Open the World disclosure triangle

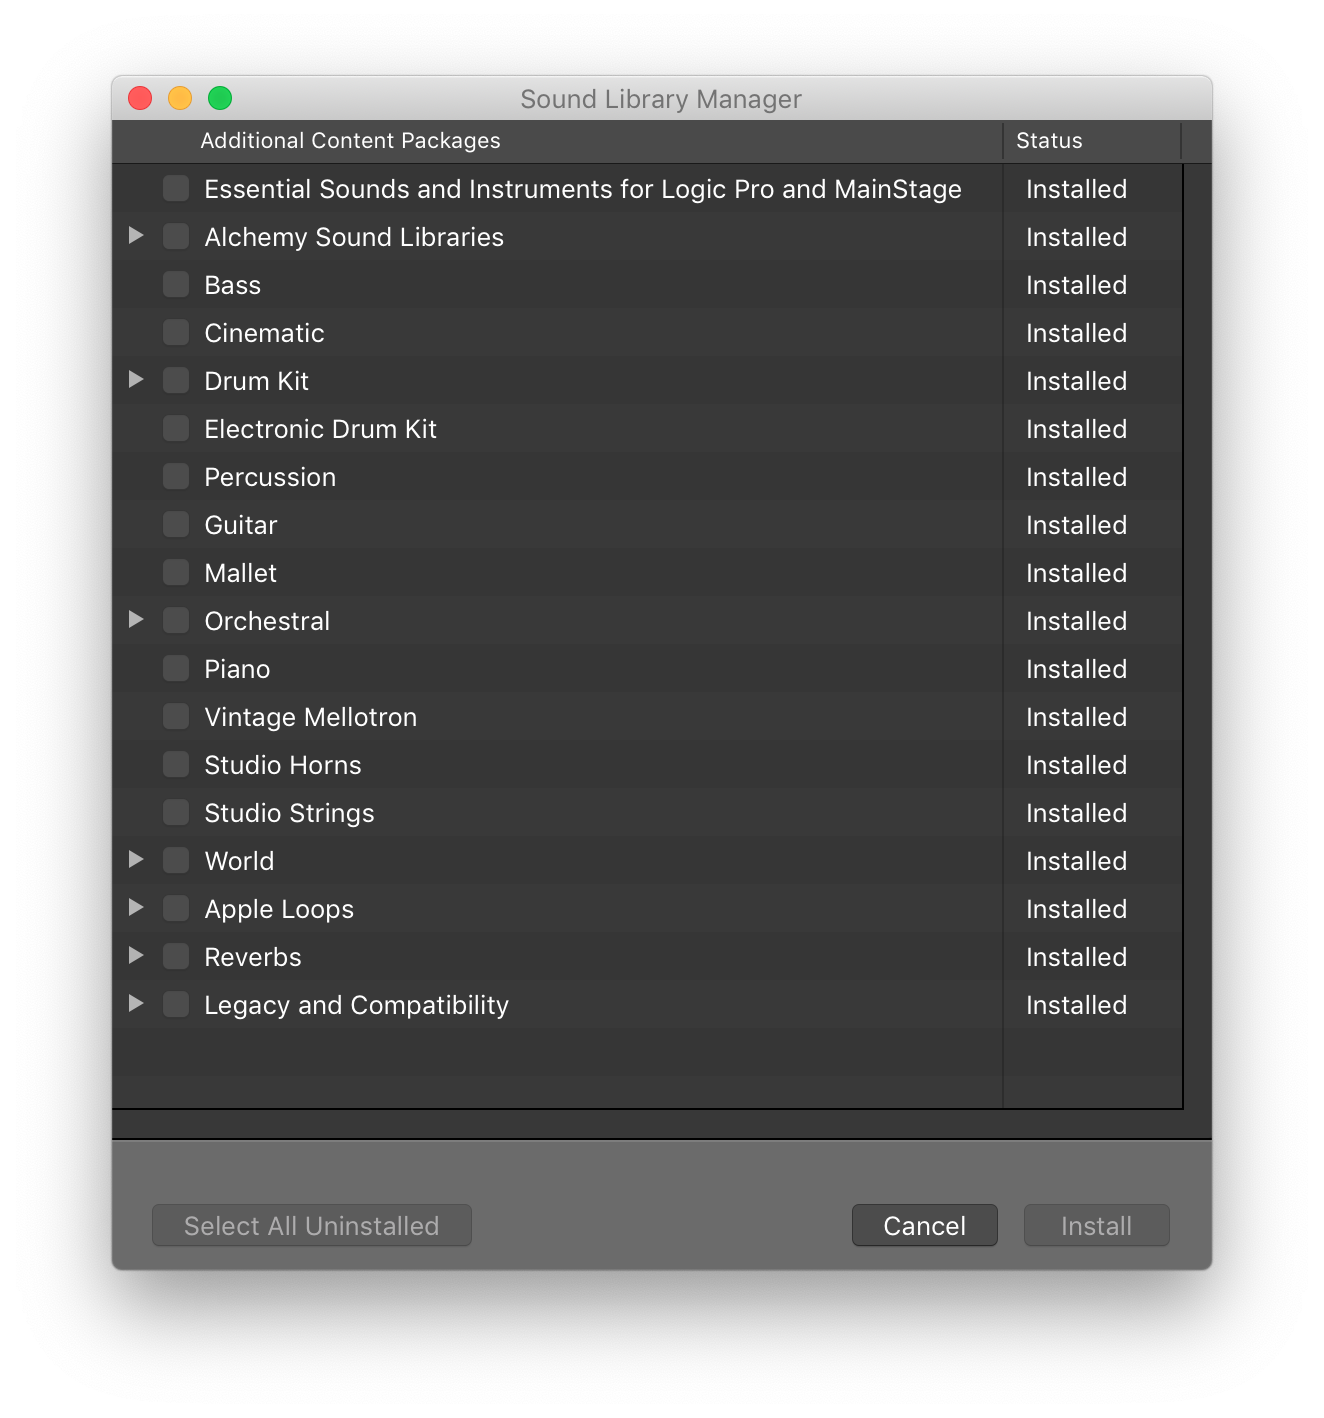(x=136, y=860)
